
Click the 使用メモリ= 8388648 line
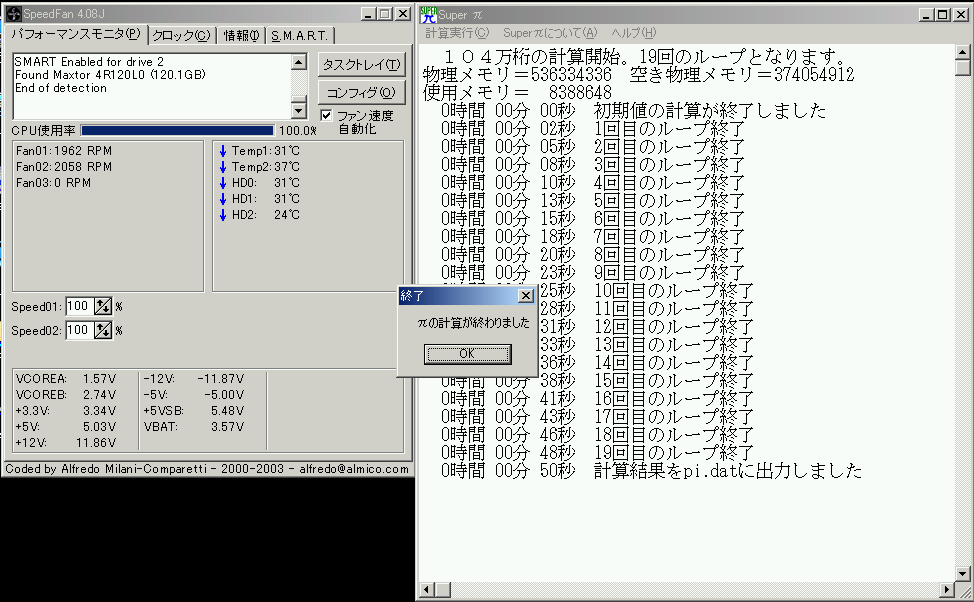coord(517,93)
